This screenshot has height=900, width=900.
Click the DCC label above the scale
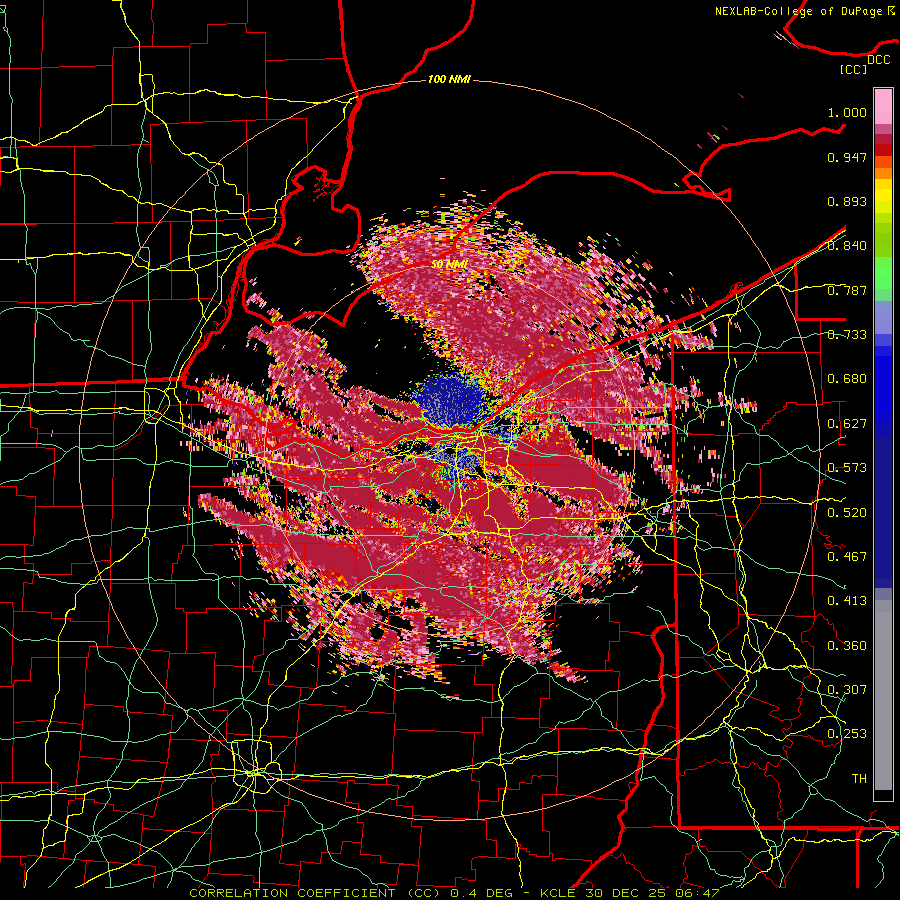coord(878,60)
